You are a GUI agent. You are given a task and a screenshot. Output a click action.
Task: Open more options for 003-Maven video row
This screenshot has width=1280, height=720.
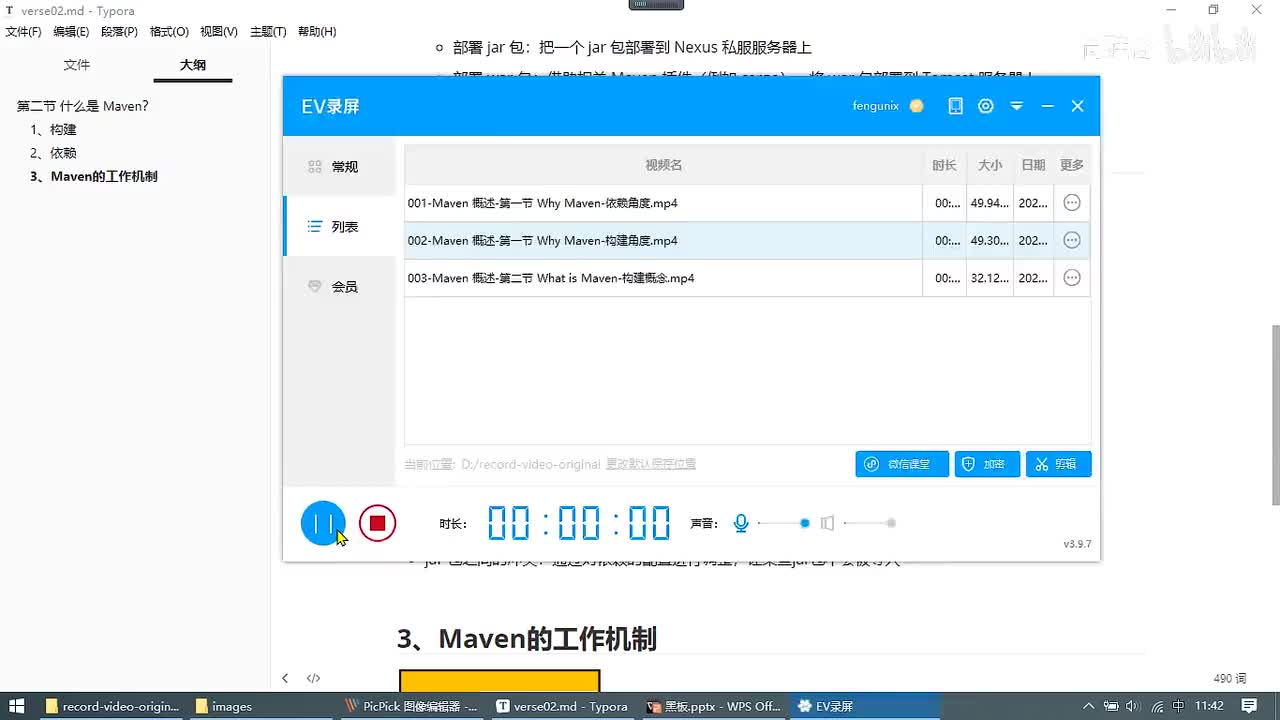(1072, 278)
